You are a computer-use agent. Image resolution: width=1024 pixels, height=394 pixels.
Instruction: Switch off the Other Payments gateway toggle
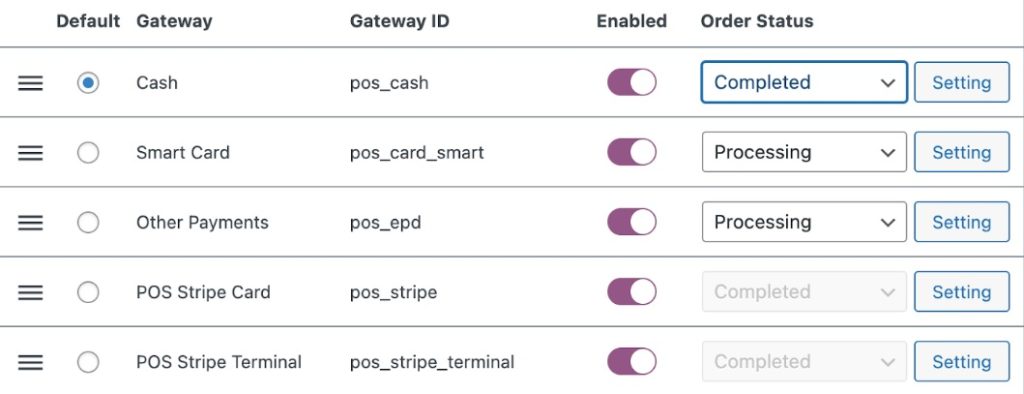(632, 222)
